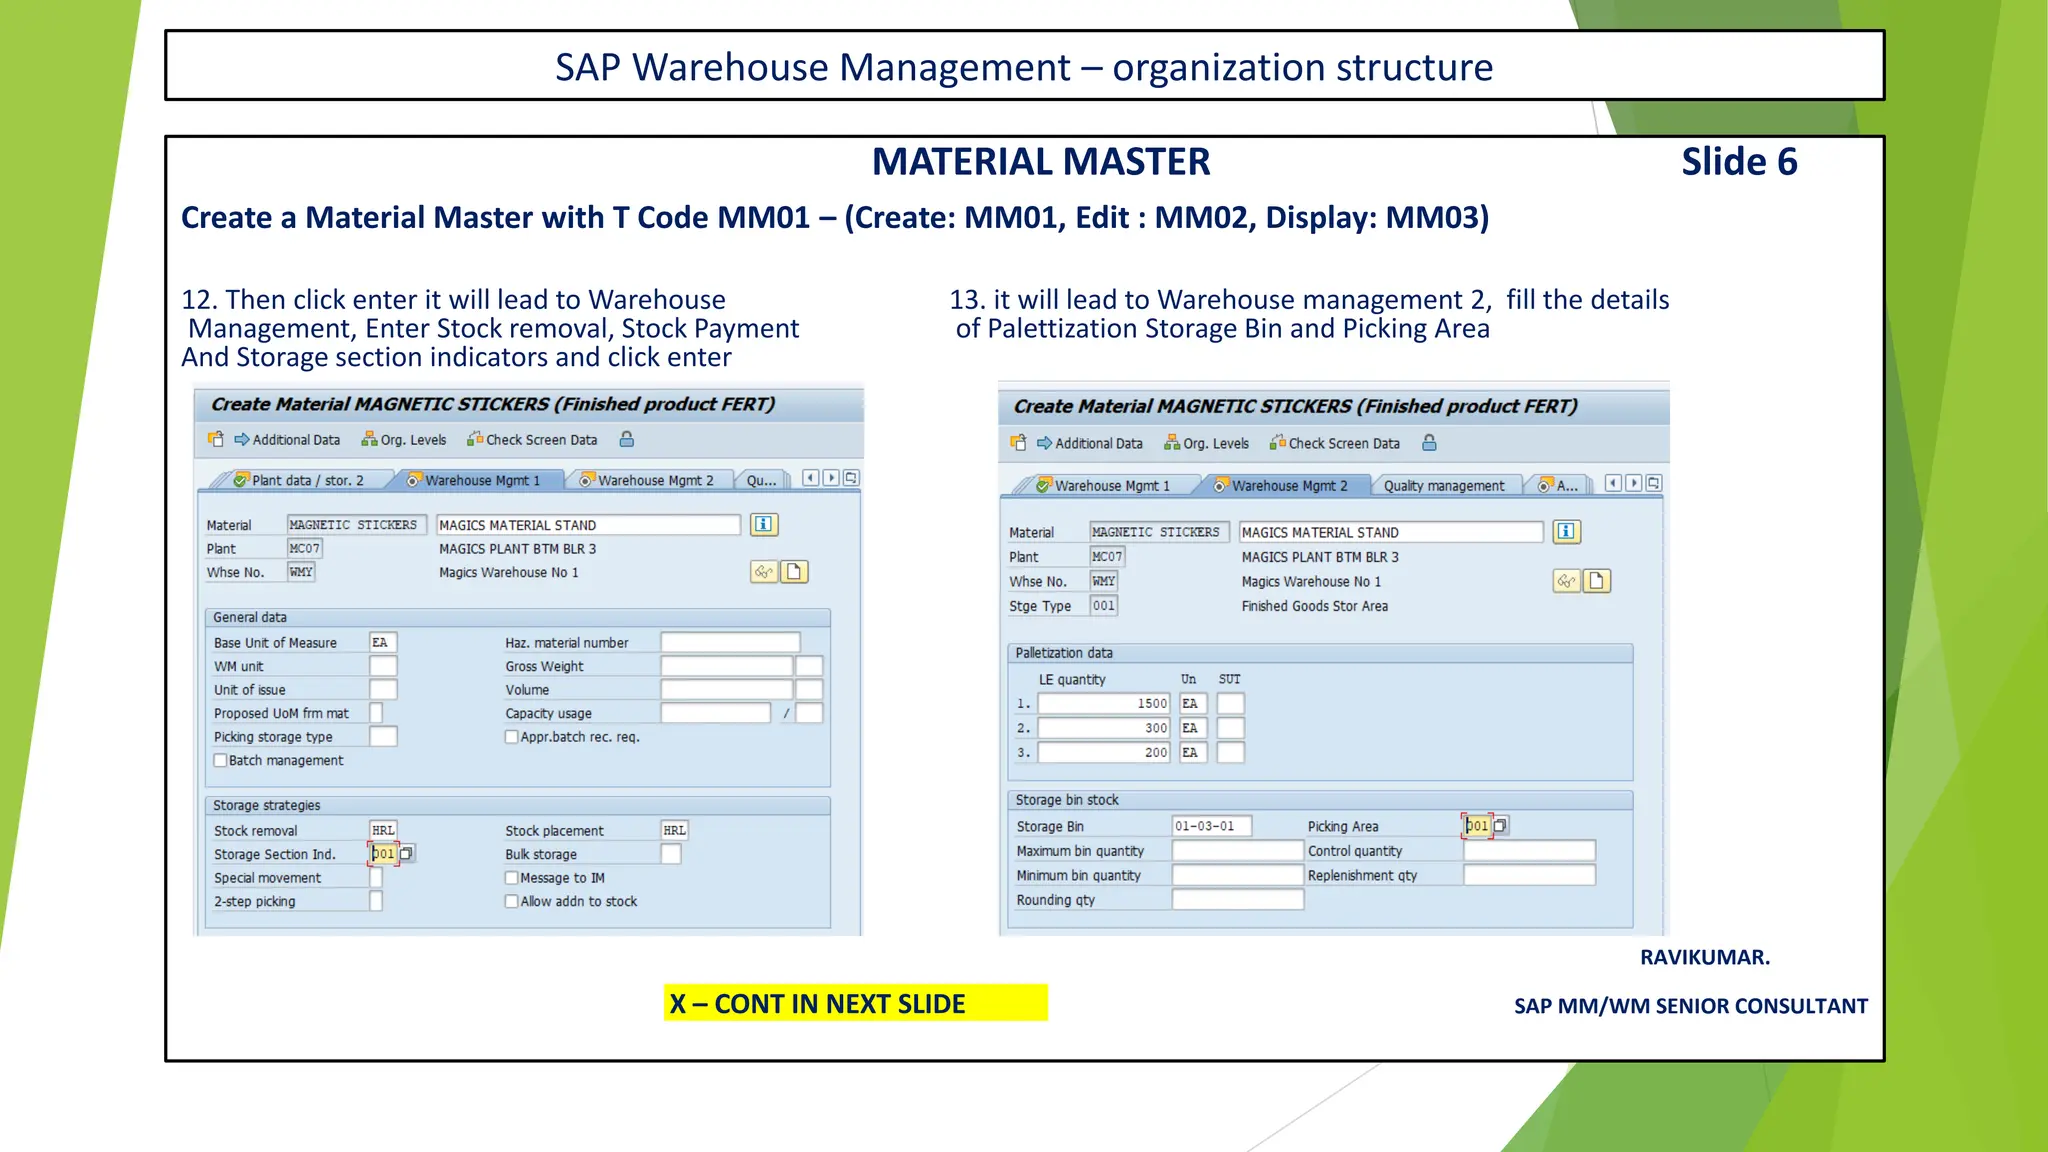Click the Haz. material number field
The height and width of the screenshot is (1152, 2048).
[731, 642]
